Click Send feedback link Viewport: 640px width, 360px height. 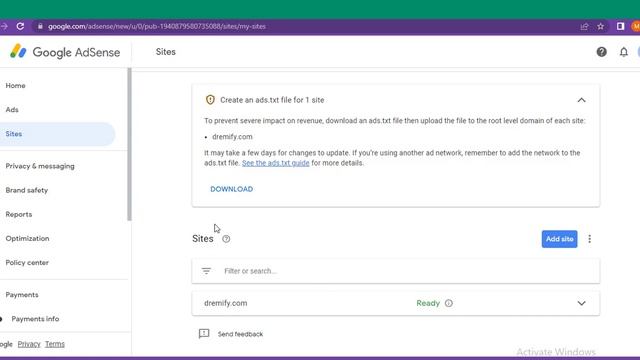pyautogui.click(x=240, y=334)
